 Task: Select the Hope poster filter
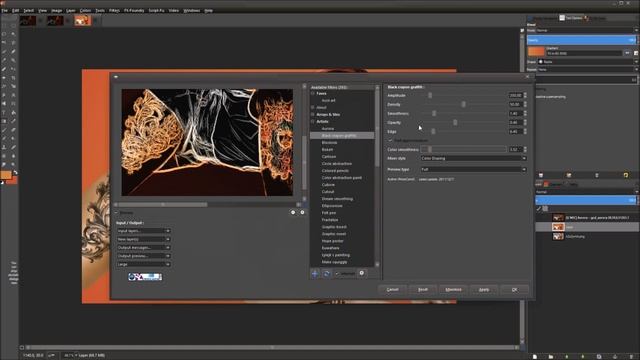point(333,241)
